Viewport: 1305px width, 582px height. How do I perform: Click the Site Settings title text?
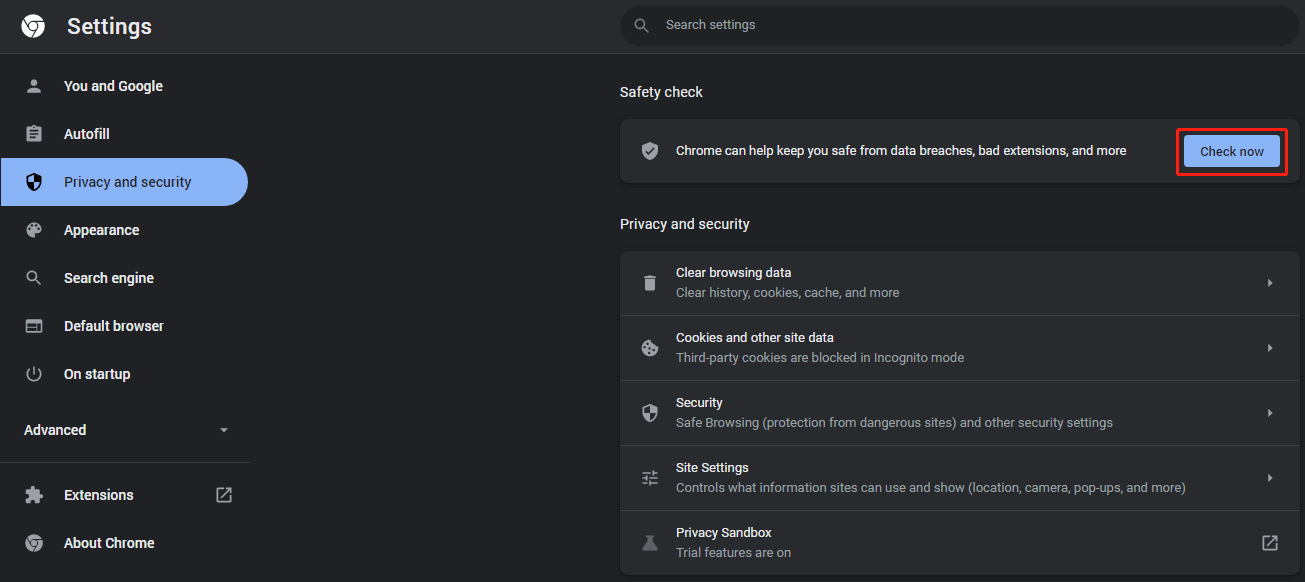[712, 468]
